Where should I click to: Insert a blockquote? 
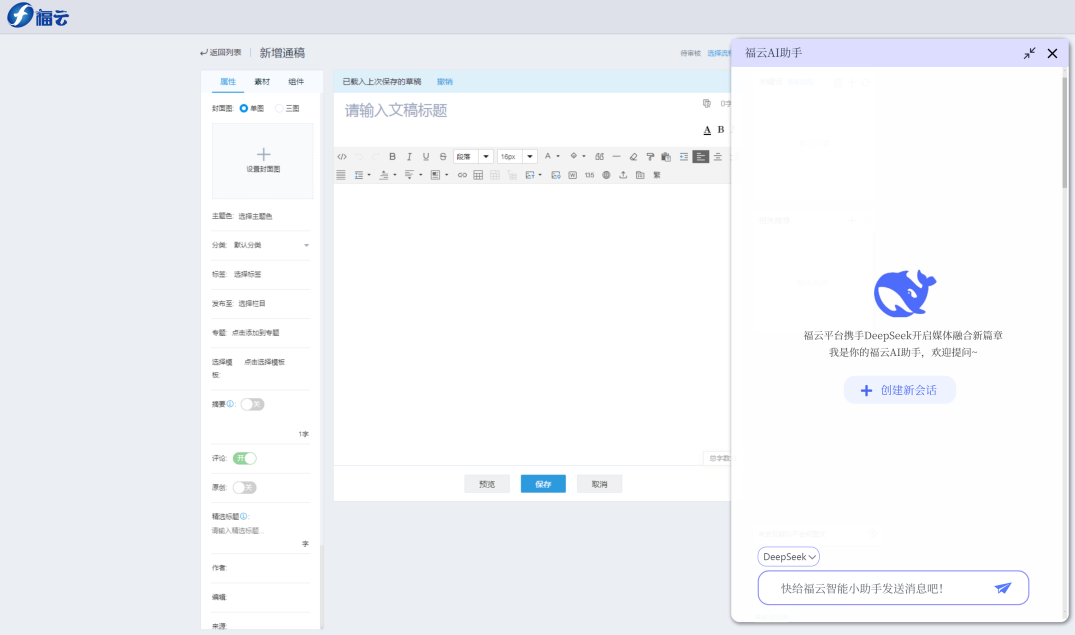tap(599, 157)
